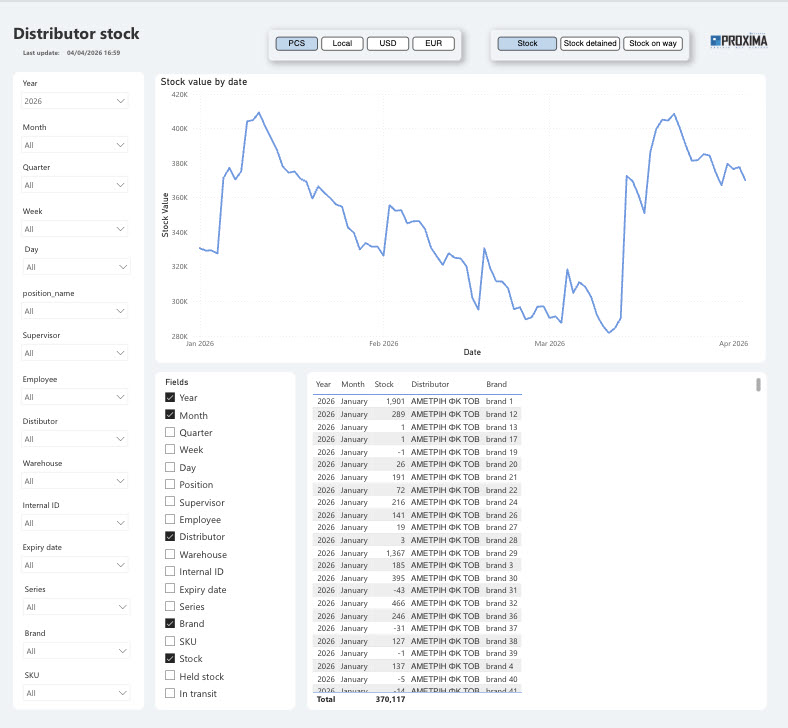The width and height of the screenshot is (788, 728).
Task: Open the Expiry date filter dropdown
Action: [x=74, y=565]
